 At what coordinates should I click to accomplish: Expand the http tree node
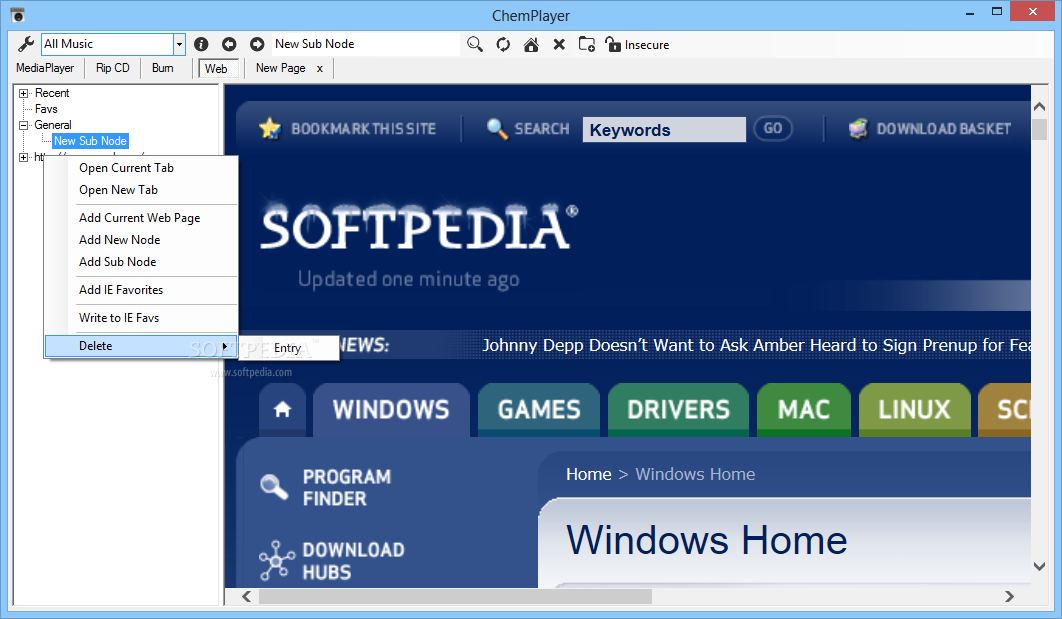24,157
